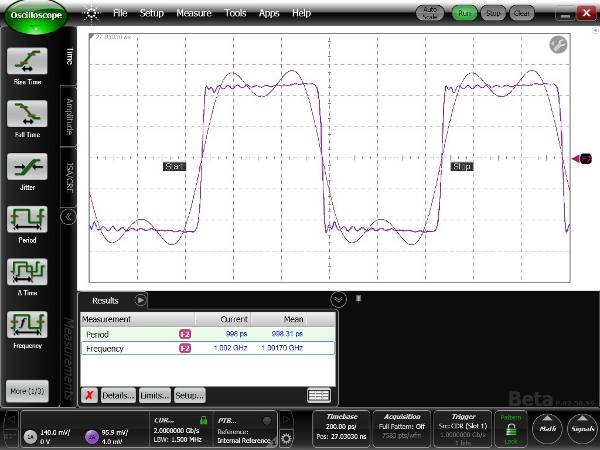The image size is (600, 450).
Task: Expand the Results tab arrow button
Action: (x=141, y=299)
